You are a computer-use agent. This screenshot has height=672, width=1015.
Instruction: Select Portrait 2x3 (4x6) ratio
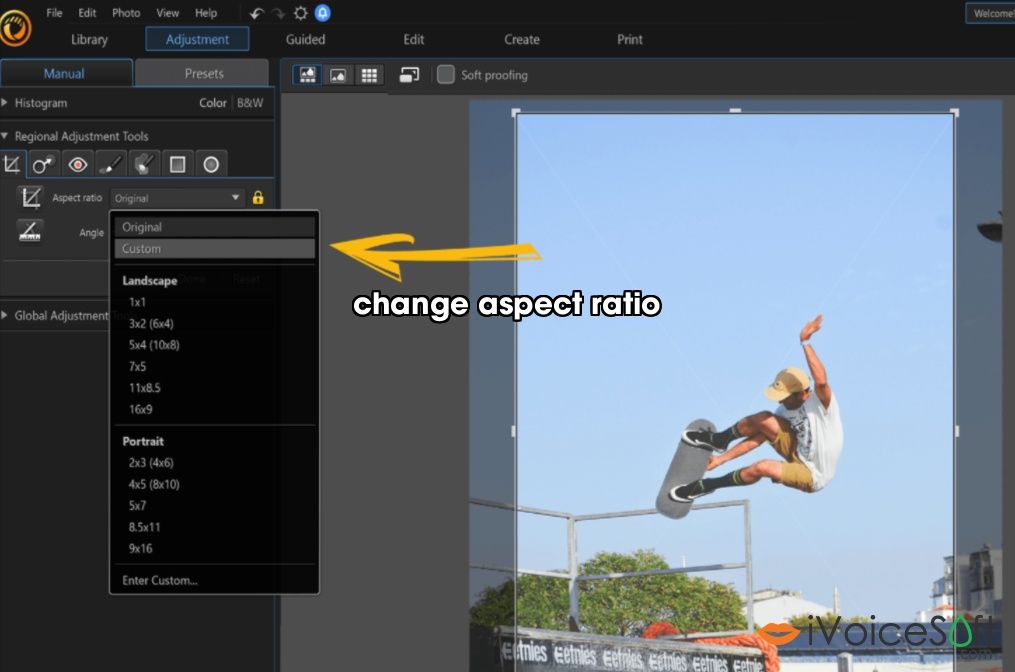coord(151,462)
